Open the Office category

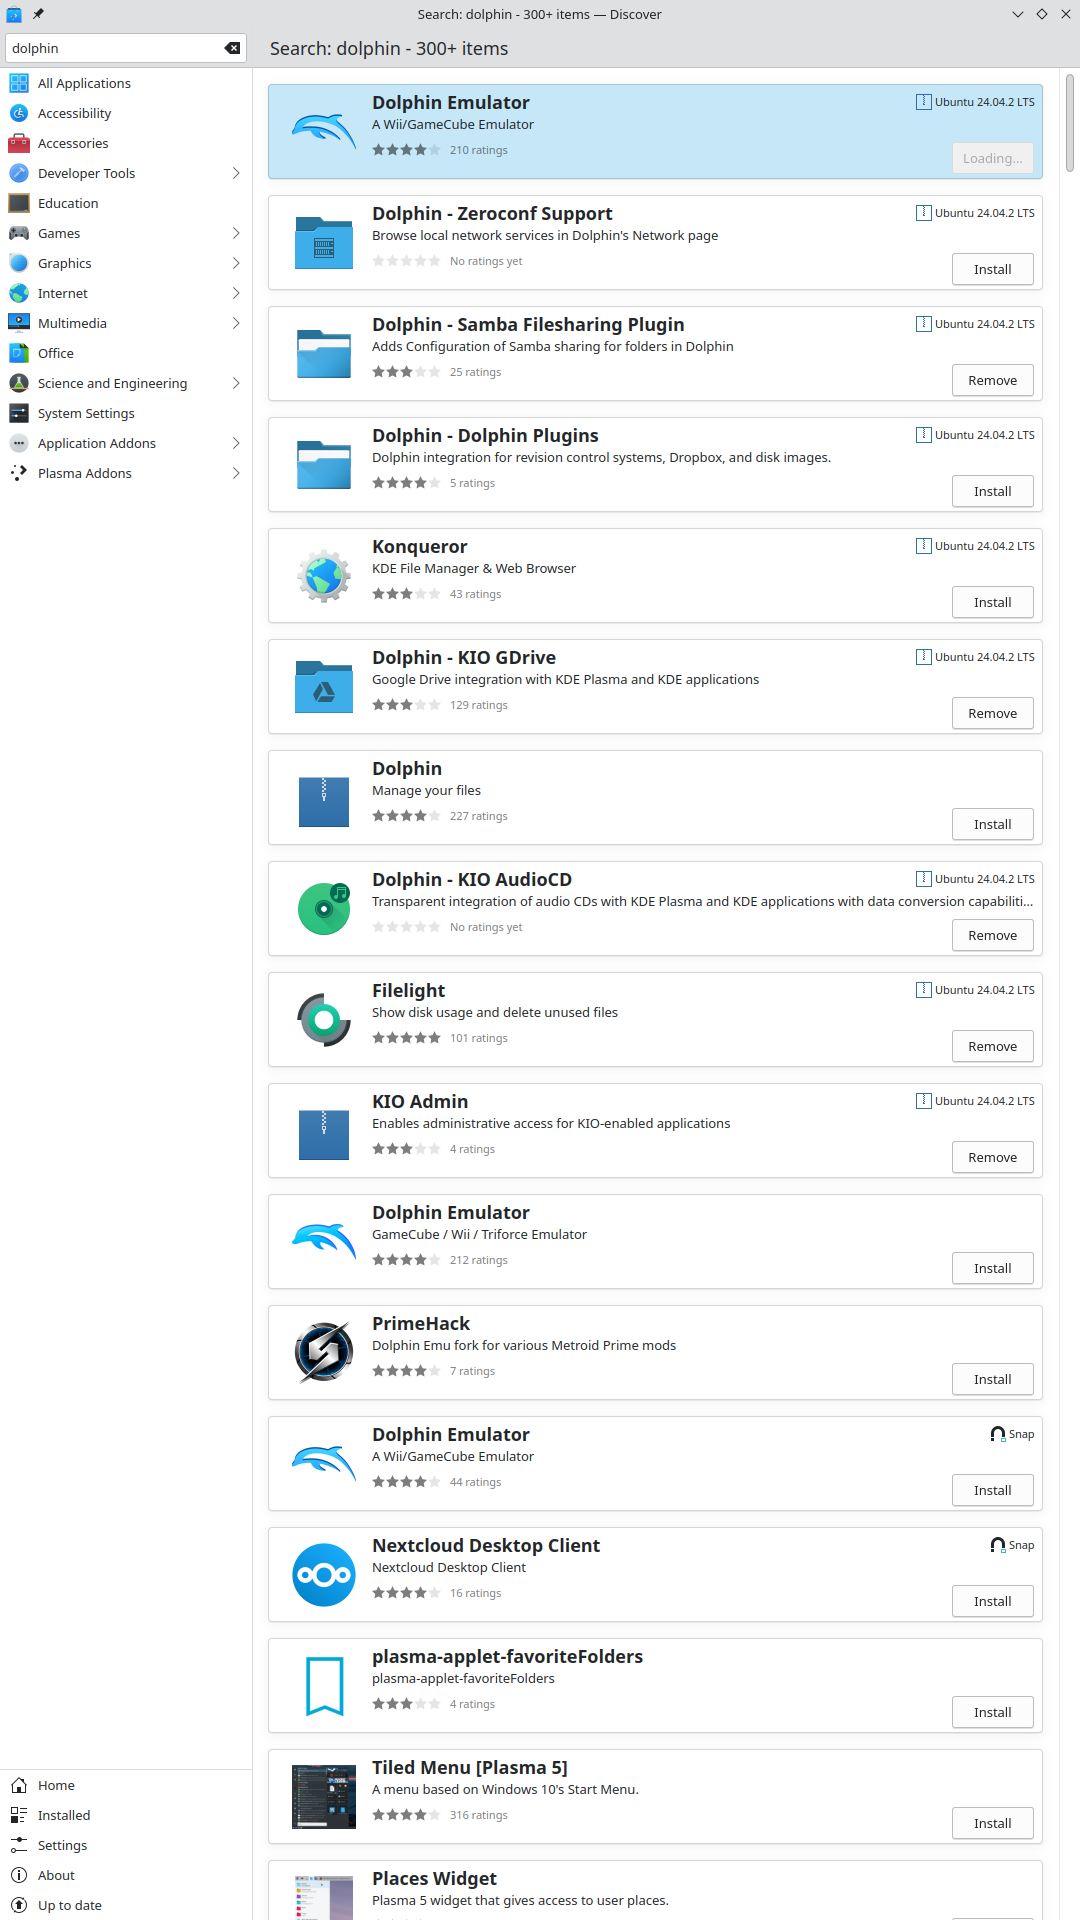click(x=125, y=353)
